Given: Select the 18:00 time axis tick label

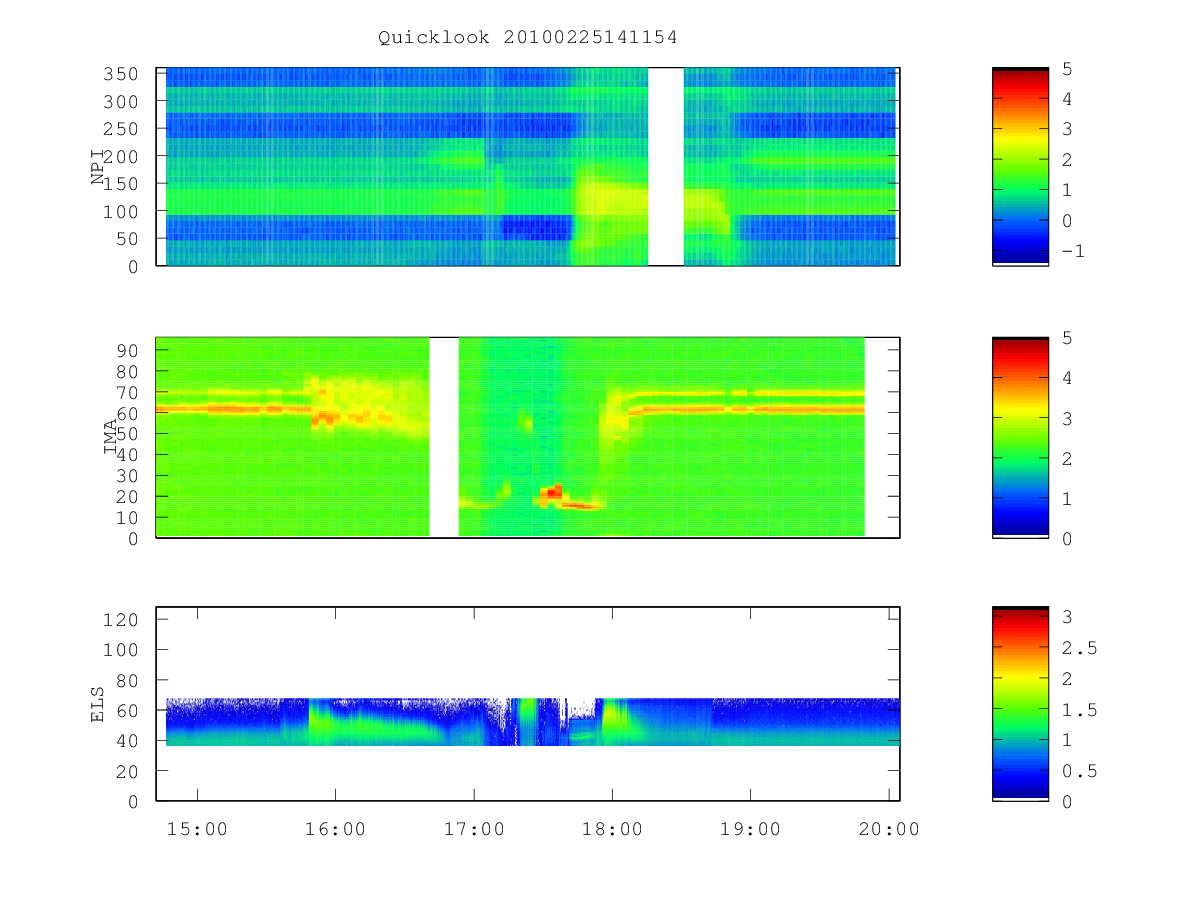Looking at the screenshot, I should tap(612, 829).
